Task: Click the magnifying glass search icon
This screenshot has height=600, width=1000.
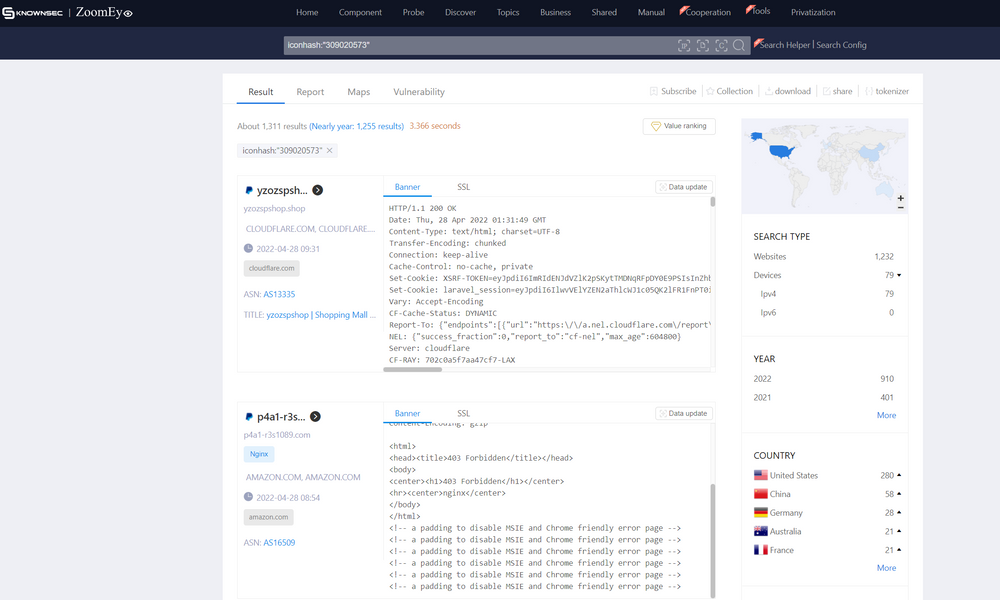Action: (739, 45)
